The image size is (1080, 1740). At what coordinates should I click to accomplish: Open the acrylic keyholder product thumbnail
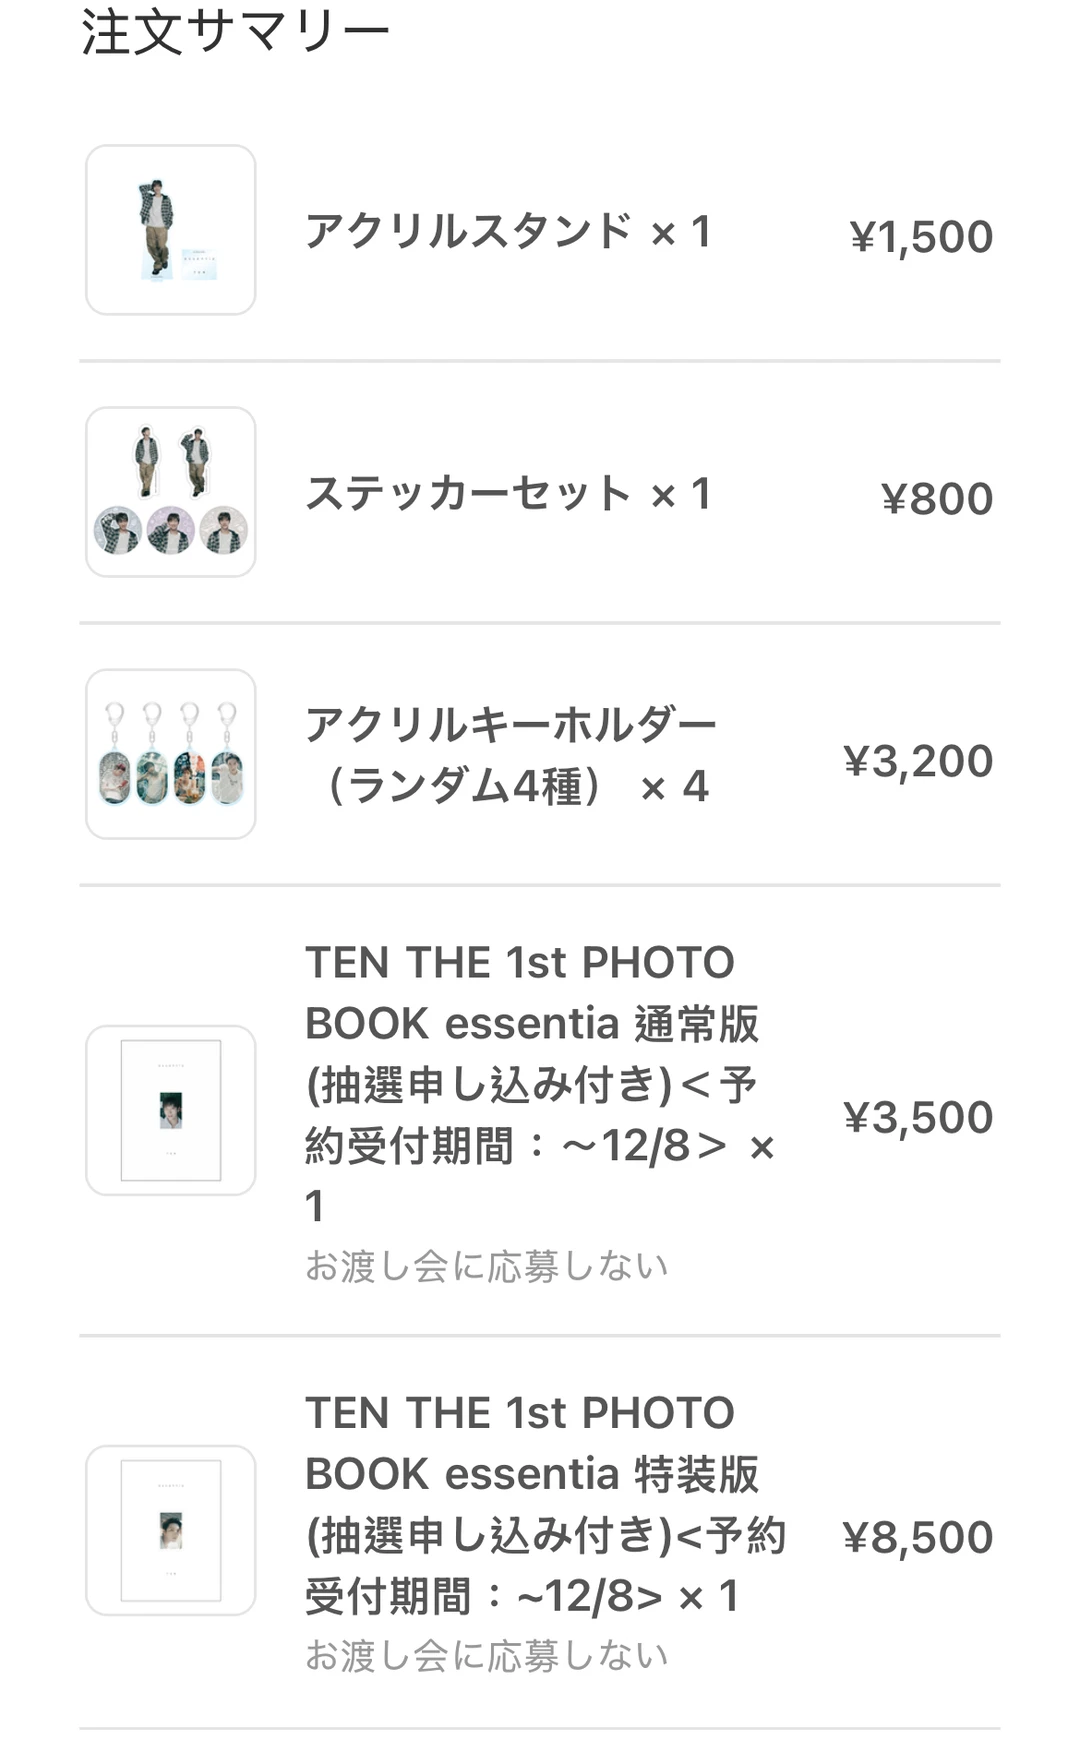click(x=171, y=754)
